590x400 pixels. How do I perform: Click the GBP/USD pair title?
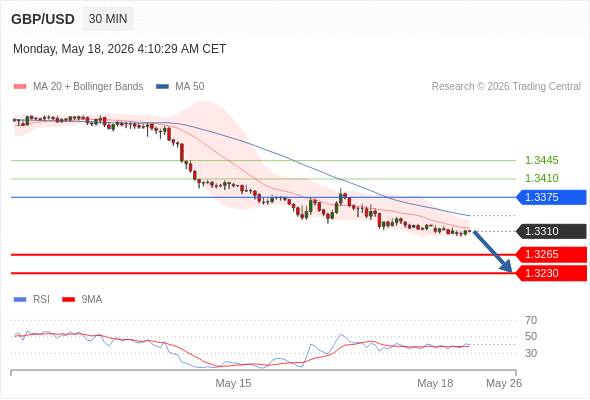[x=43, y=19]
